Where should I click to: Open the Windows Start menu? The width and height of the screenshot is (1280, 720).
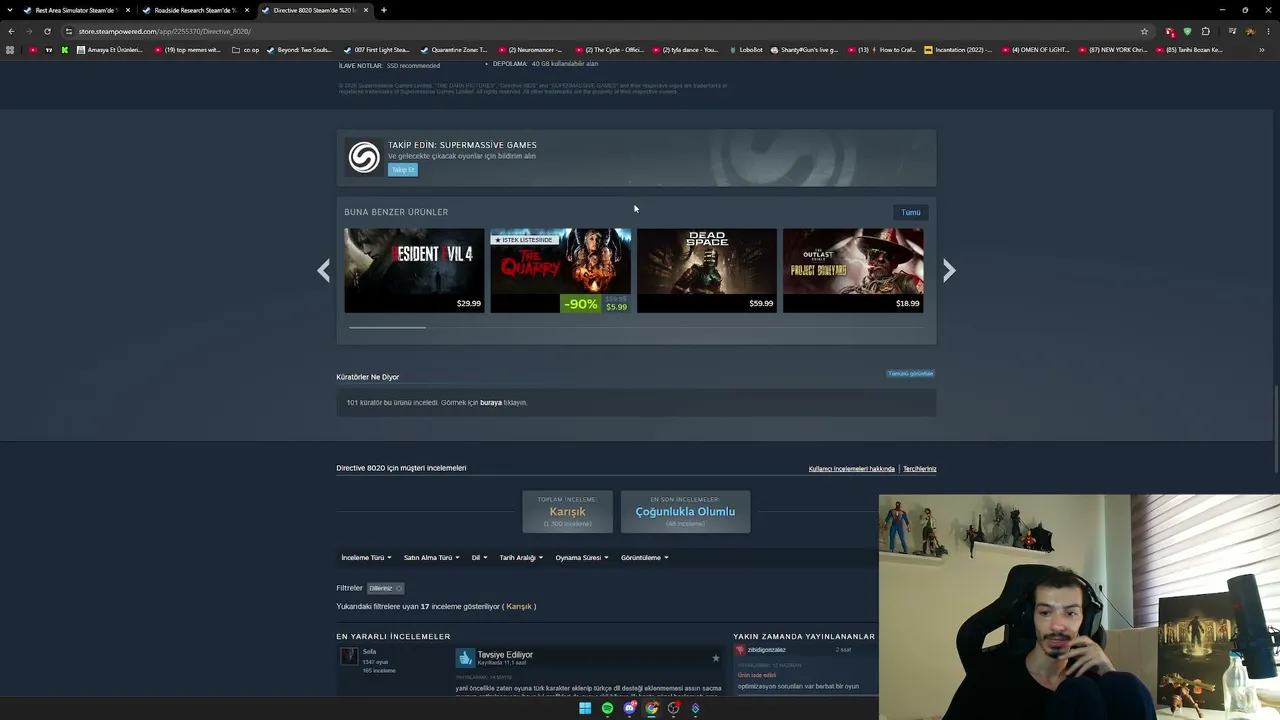tap(585, 708)
